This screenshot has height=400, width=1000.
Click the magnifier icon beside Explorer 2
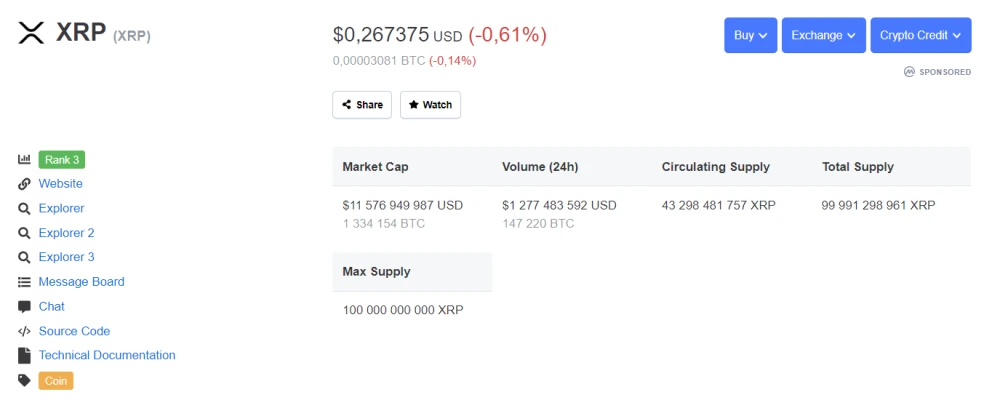(x=24, y=233)
